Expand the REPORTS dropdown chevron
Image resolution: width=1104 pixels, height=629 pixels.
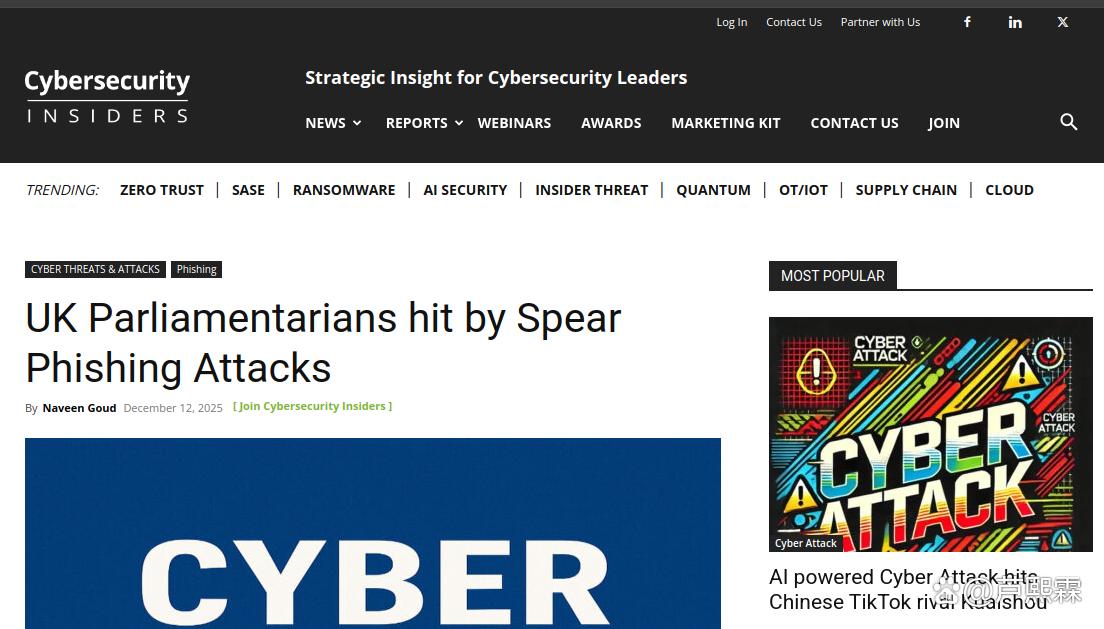[458, 123]
